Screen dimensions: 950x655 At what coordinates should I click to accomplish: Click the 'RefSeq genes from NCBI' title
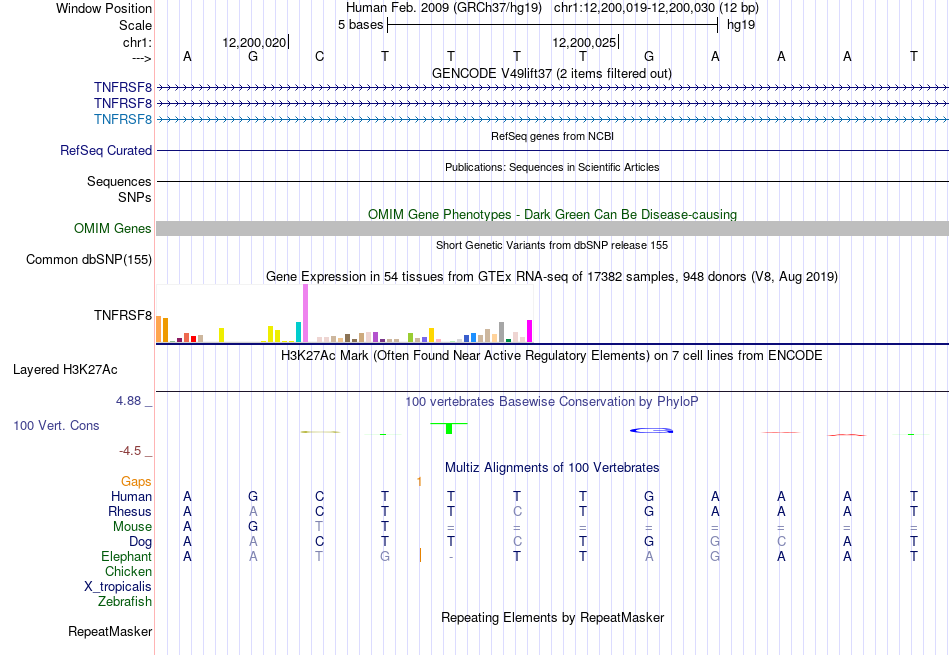pyautogui.click(x=552, y=136)
